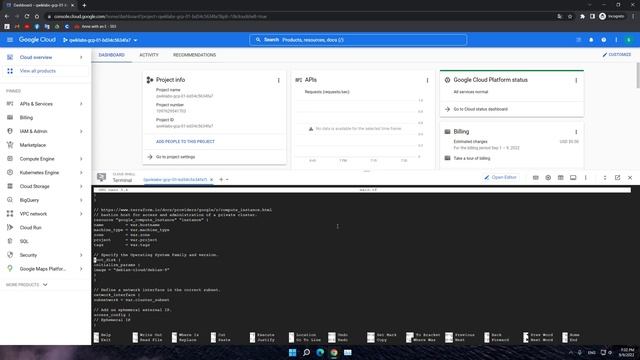The width and height of the screenshot is (640, 360).
Task: Click the Cloud Shell minimize/restore icon
Action: coord(605,178)
